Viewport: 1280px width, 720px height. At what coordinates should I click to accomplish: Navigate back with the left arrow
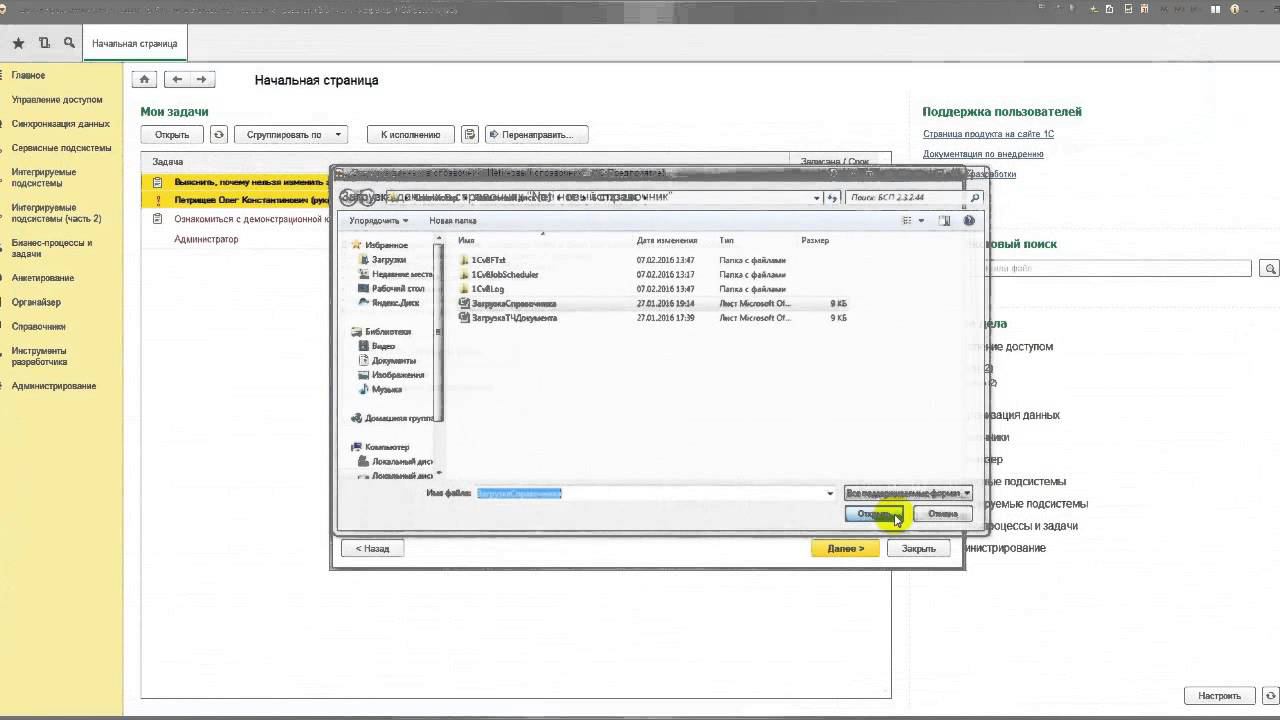pyautogui.click(x=177, y=80)
